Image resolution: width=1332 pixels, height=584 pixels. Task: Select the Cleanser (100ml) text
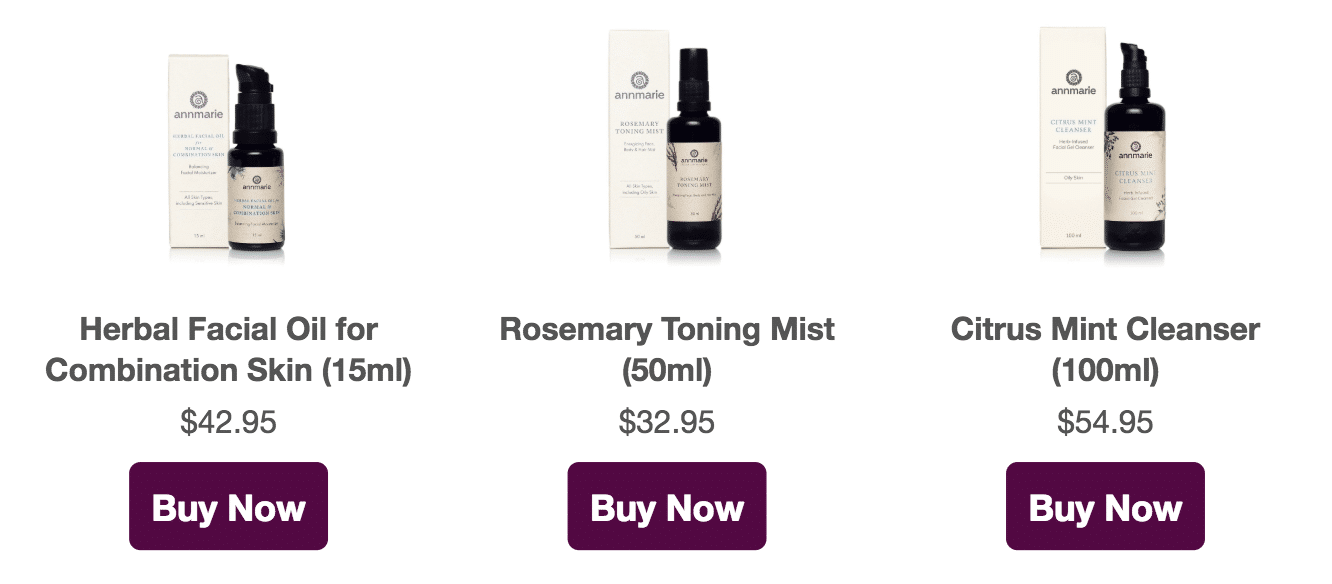(x=1105, y=370)
